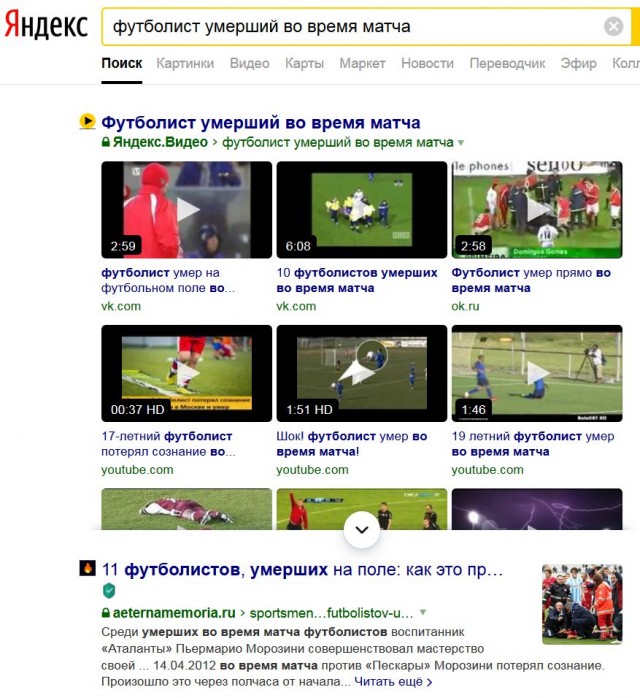Click the yellow video play icon by result title
The height and width of the screenshot is (698, 640).
[87, 122]
